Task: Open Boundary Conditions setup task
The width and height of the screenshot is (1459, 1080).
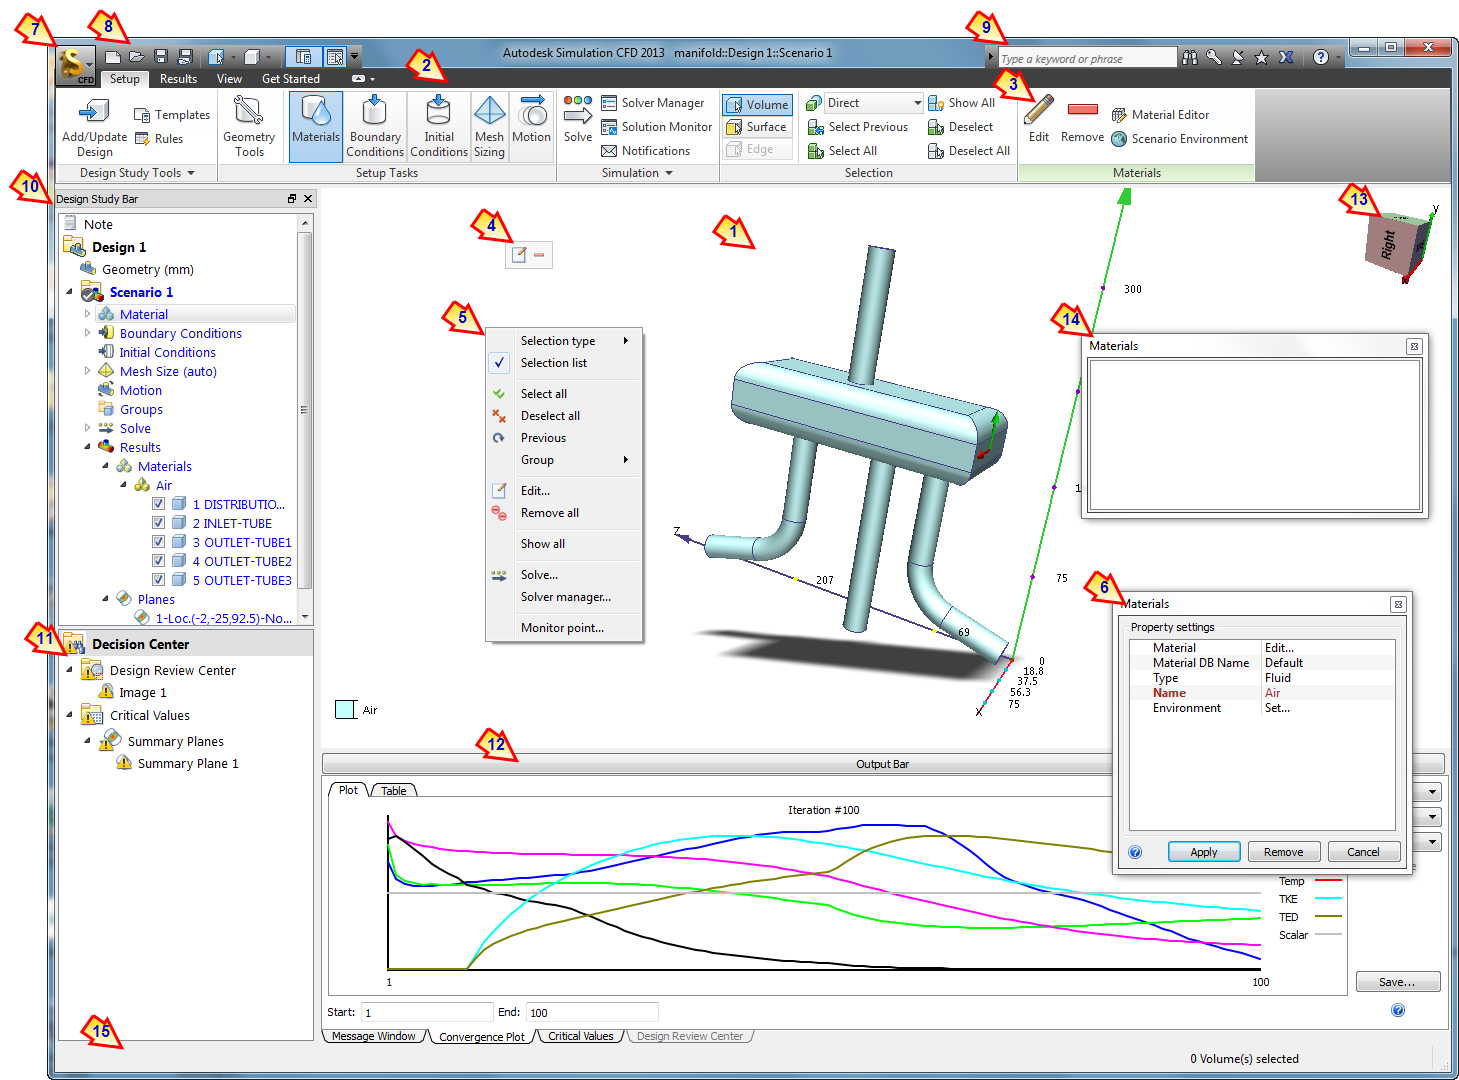Action: point(375,127)
